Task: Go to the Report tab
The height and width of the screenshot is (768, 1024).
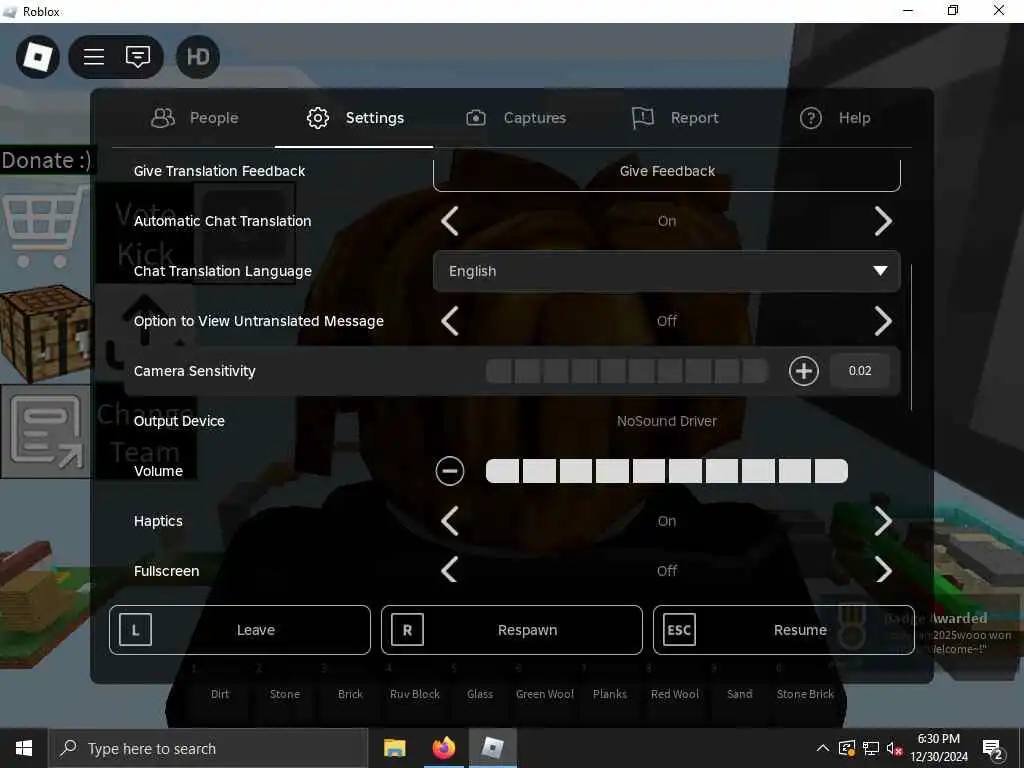Action: click(675, 118)
